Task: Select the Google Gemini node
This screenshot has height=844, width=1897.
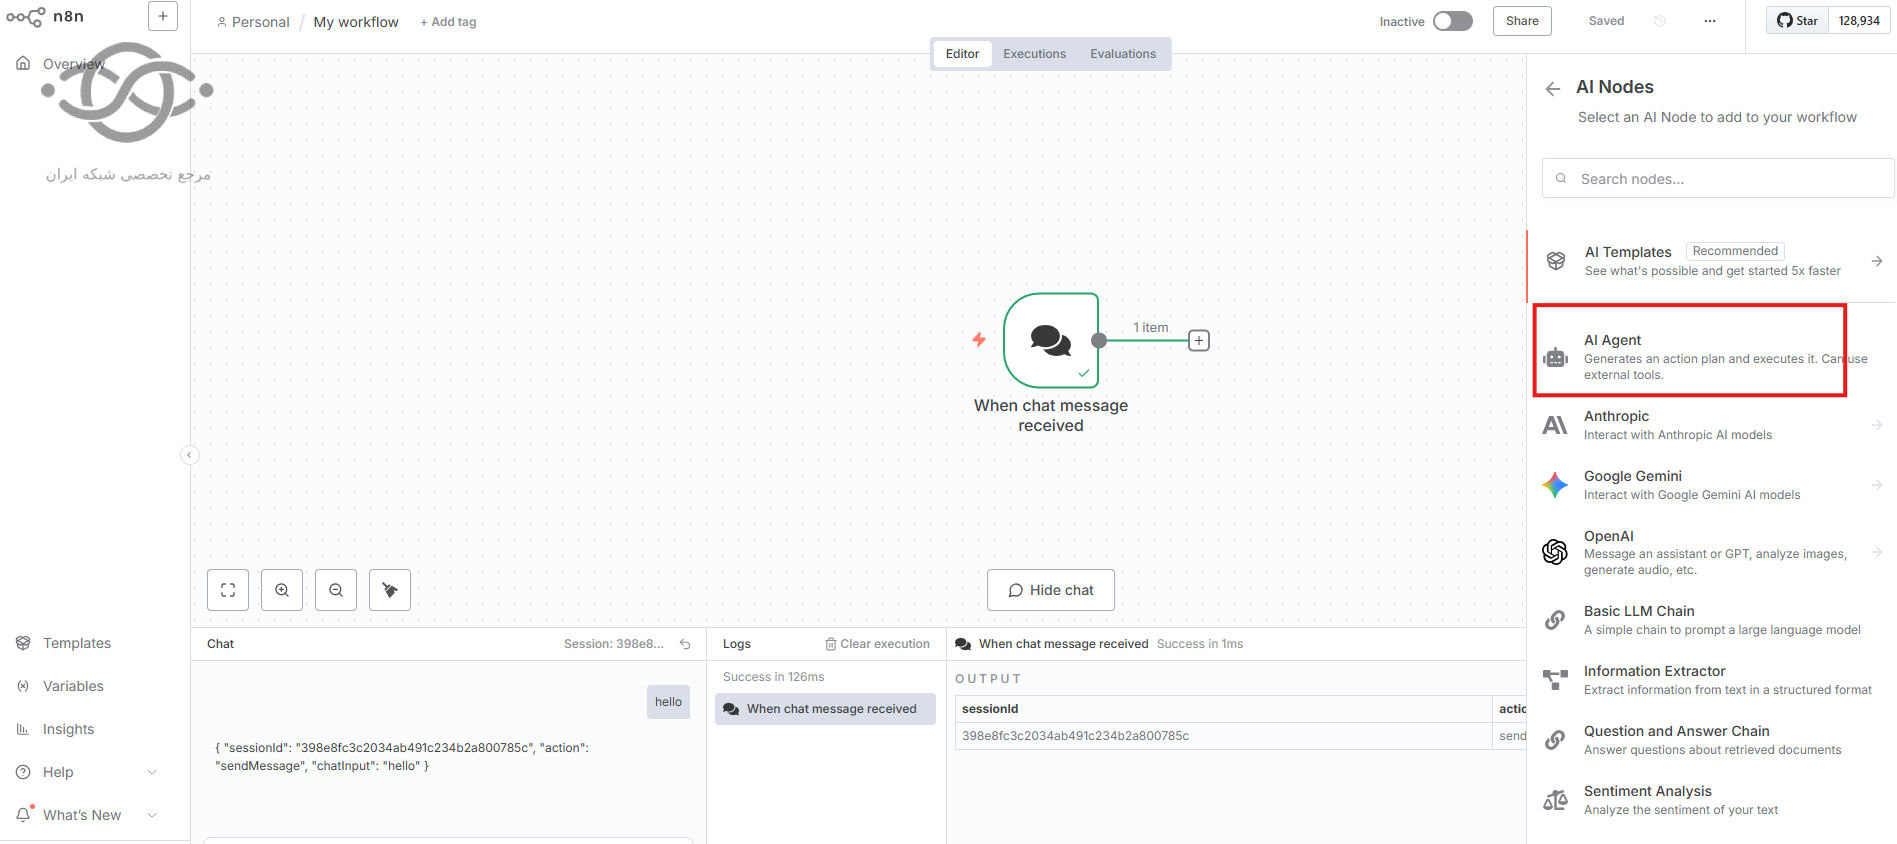Action: 1711,485
